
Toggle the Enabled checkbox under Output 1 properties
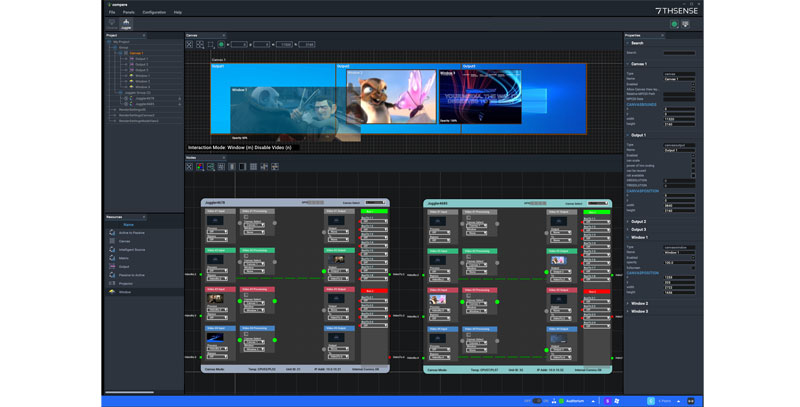(x=693, y=155)
